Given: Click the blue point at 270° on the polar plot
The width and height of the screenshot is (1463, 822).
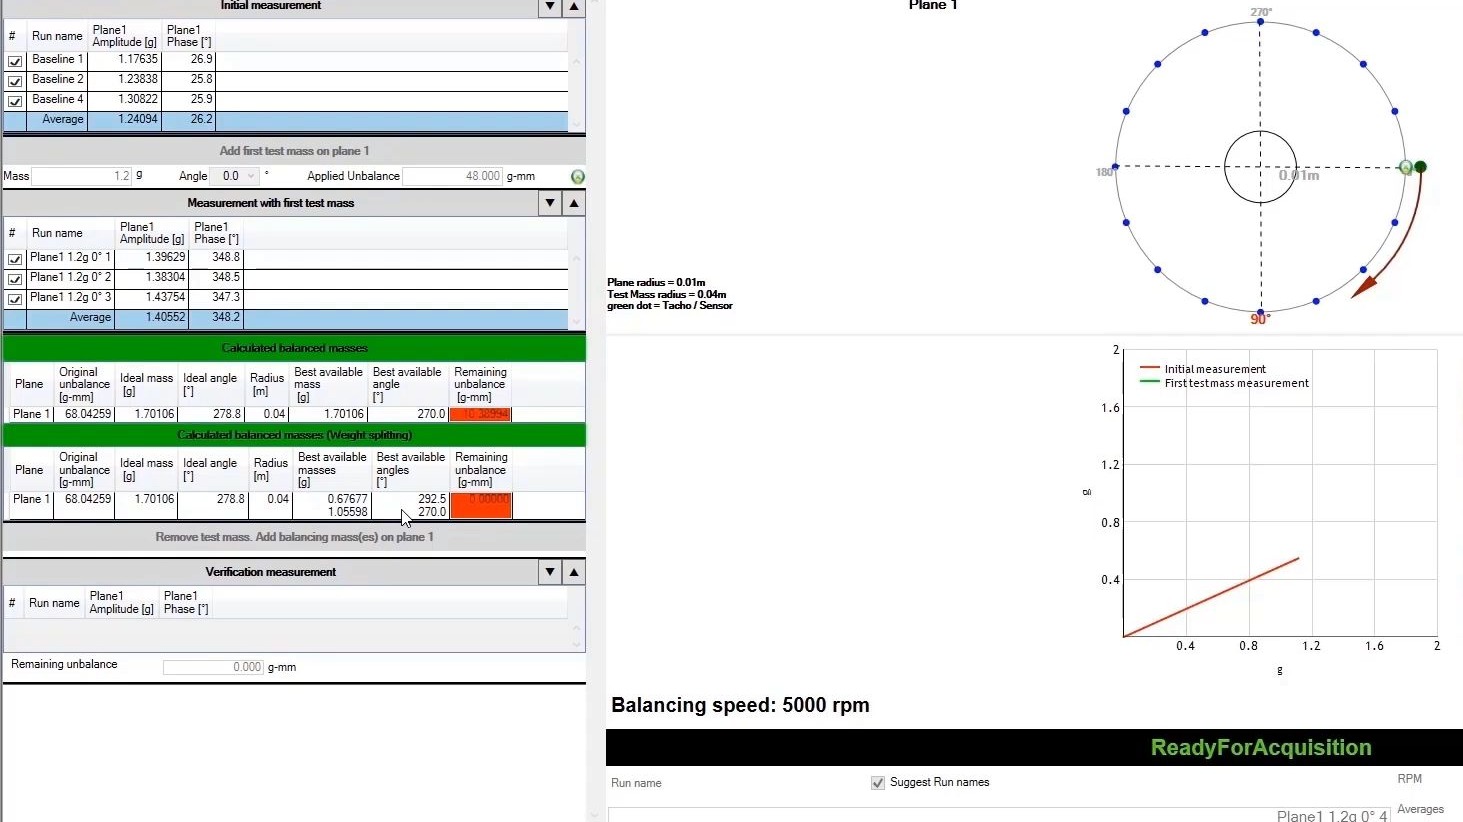Looking at the screenshot, I should [1261, 21].
